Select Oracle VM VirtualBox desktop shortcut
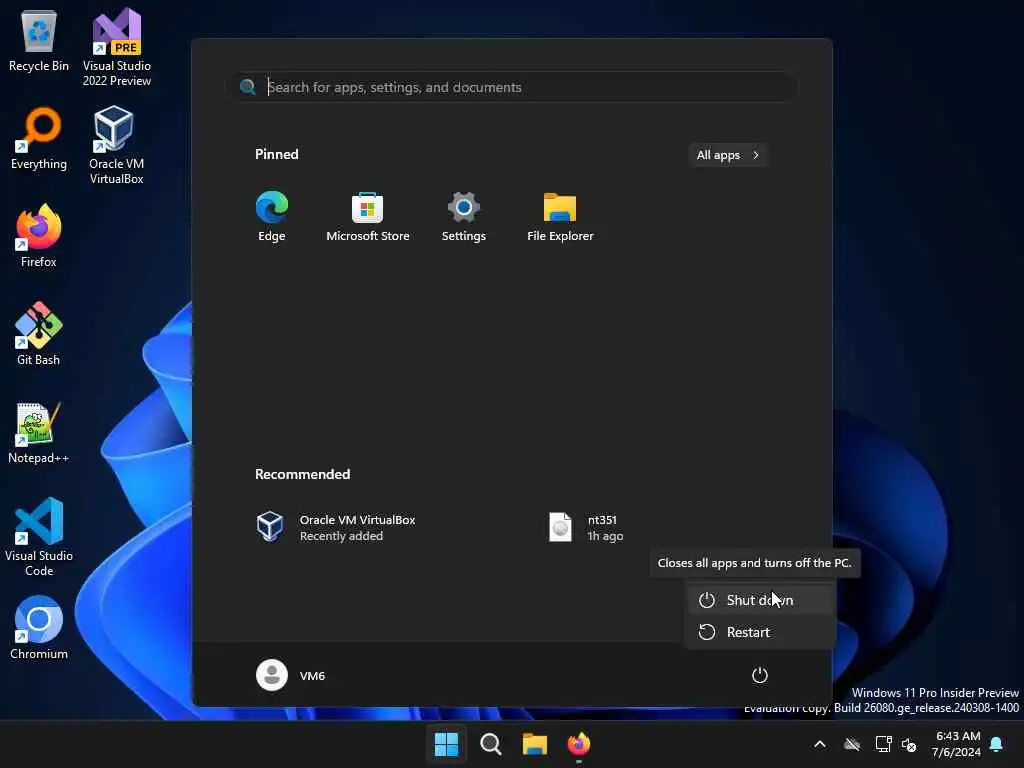 click(x=116, y=145)
